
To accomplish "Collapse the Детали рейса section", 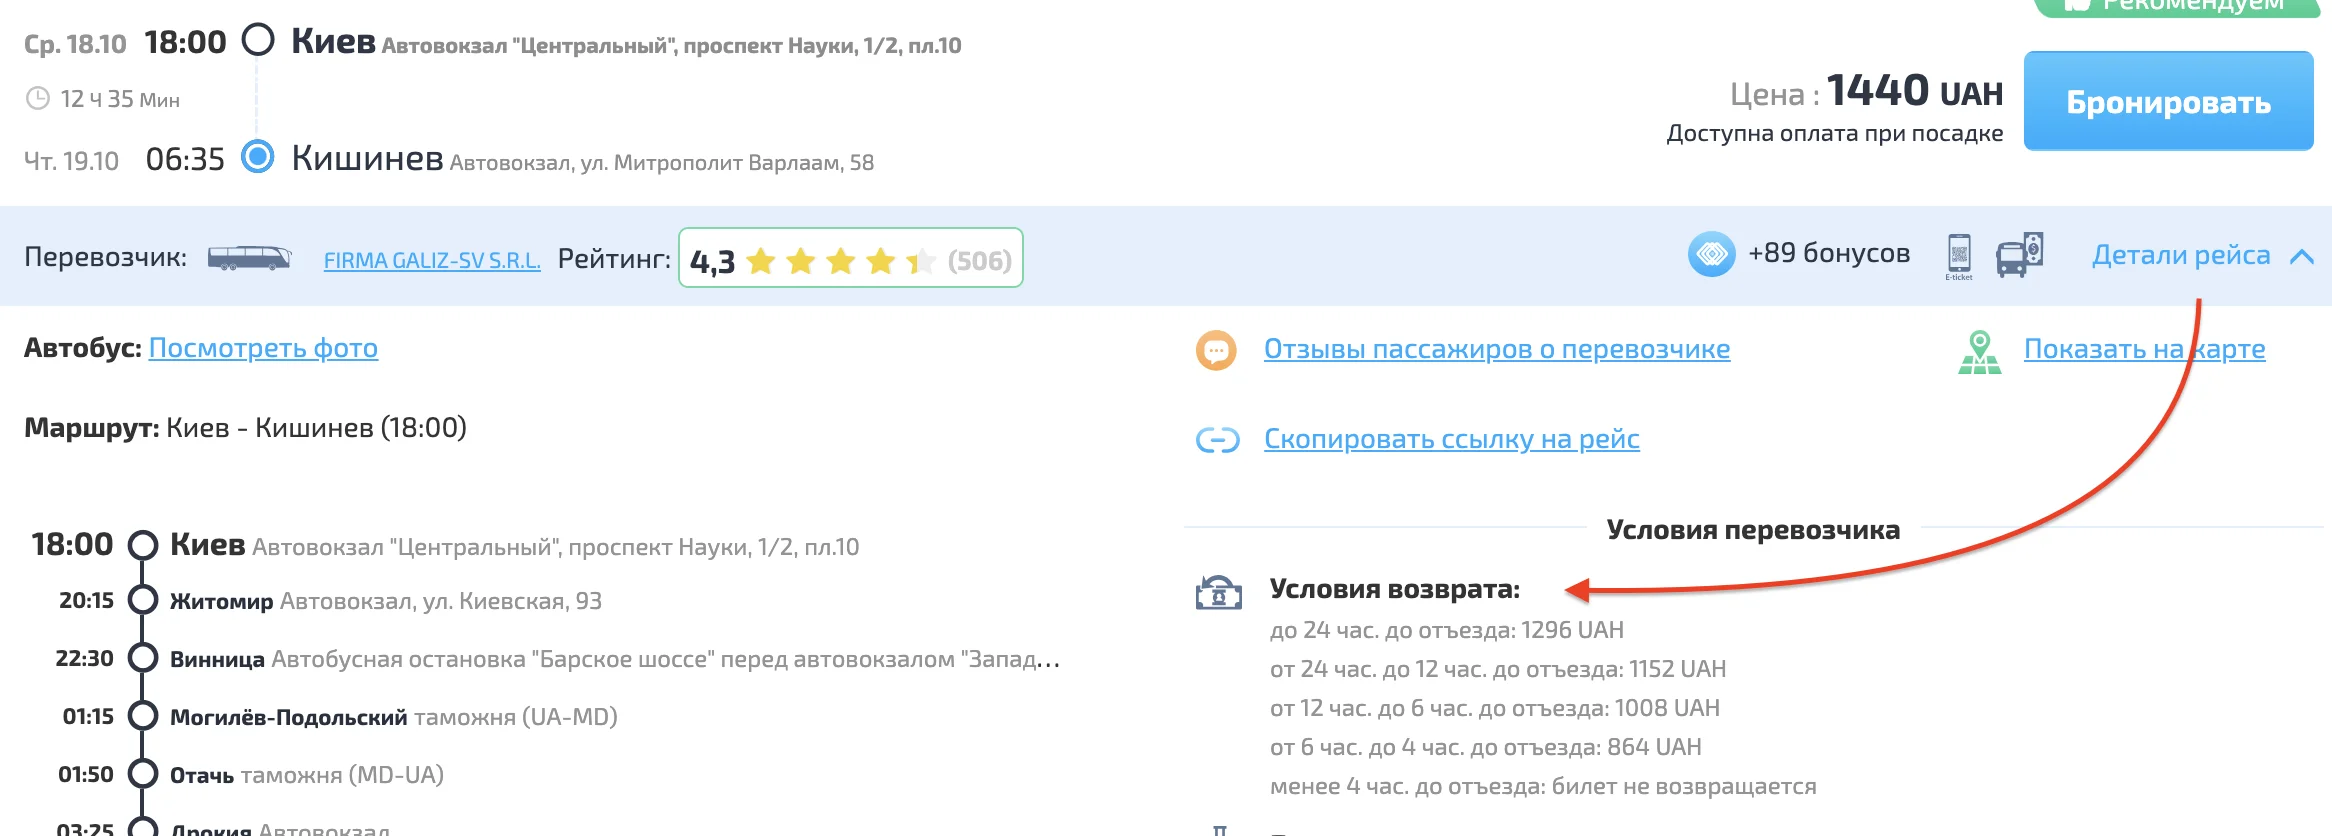I will (x=2180, y=256).
